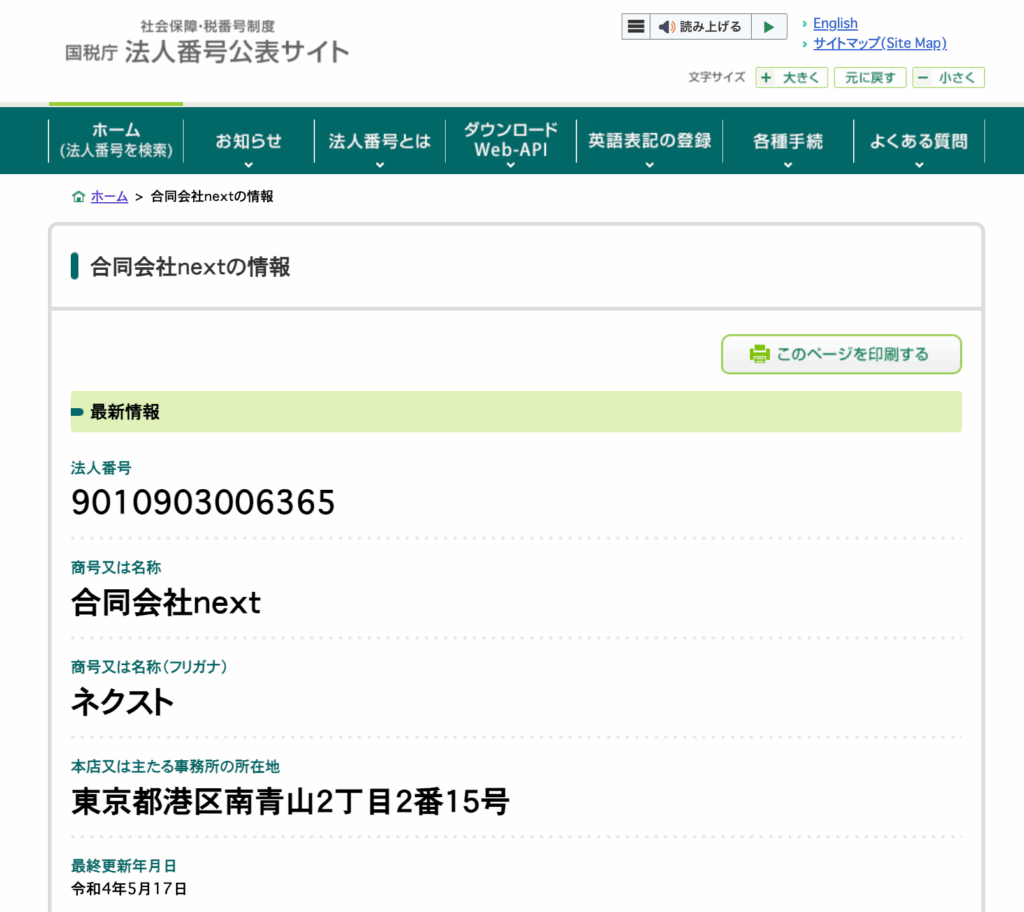Expand chevron under 法人番号とは
The width and height of the screenshot is (1024, 912).
pyautogui.click(x=380, y=165)
